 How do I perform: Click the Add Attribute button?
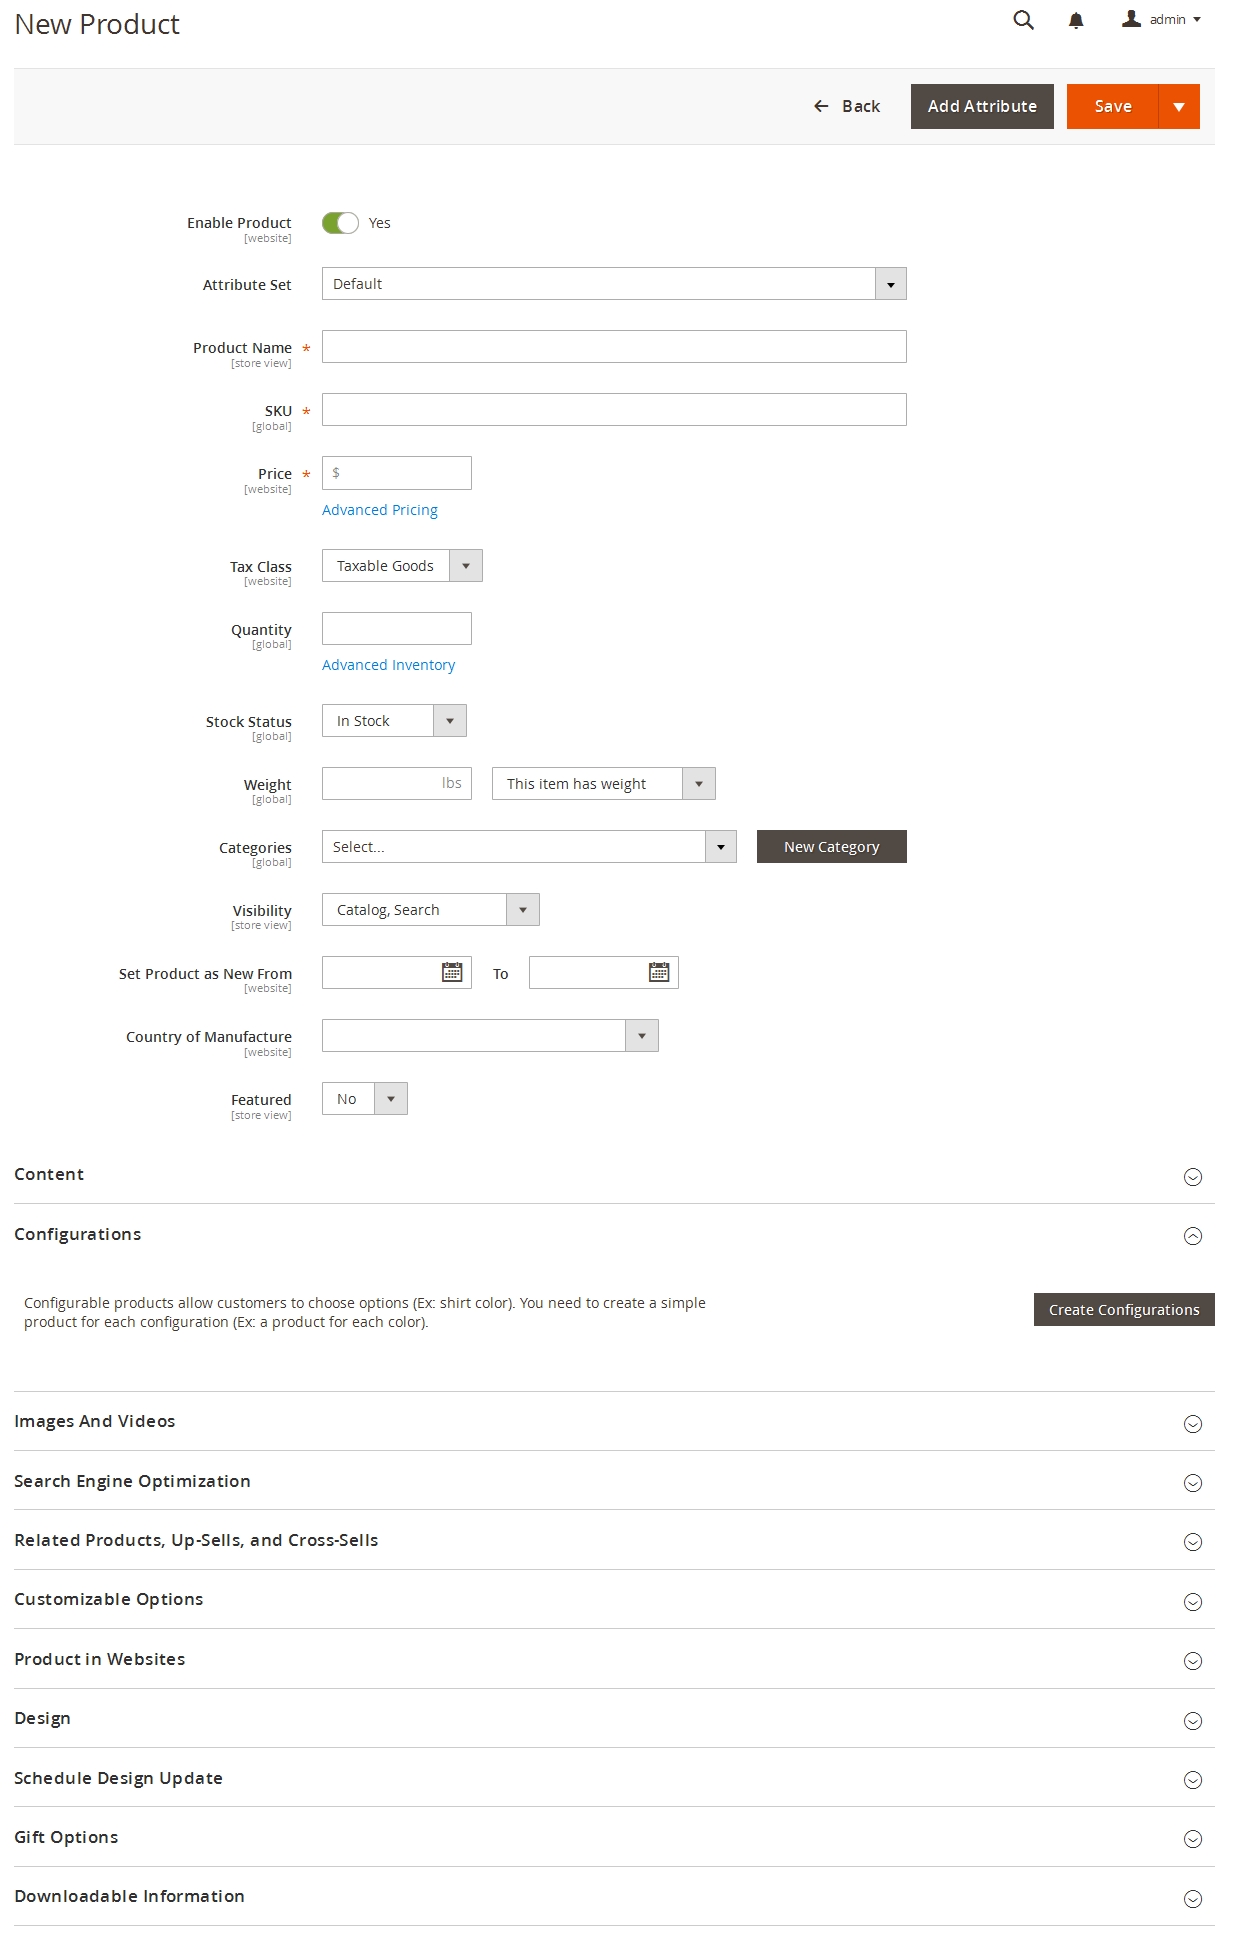[981, 107]
